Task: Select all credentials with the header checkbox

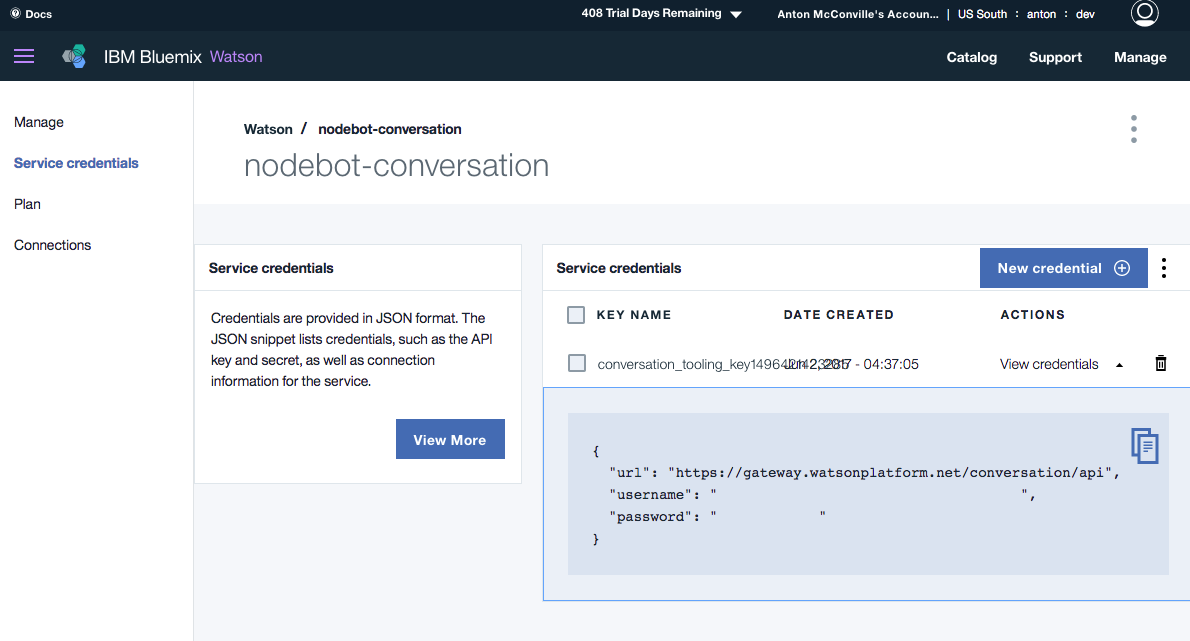Action: tap(576, 315)
